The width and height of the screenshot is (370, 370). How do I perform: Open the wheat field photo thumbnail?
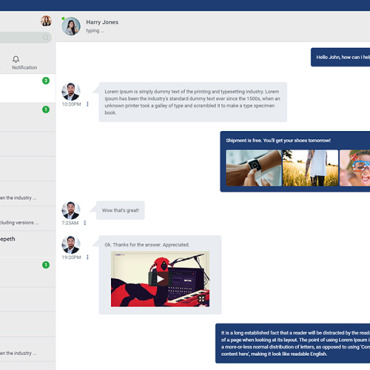pyautogui.click(x=310, y=168)
